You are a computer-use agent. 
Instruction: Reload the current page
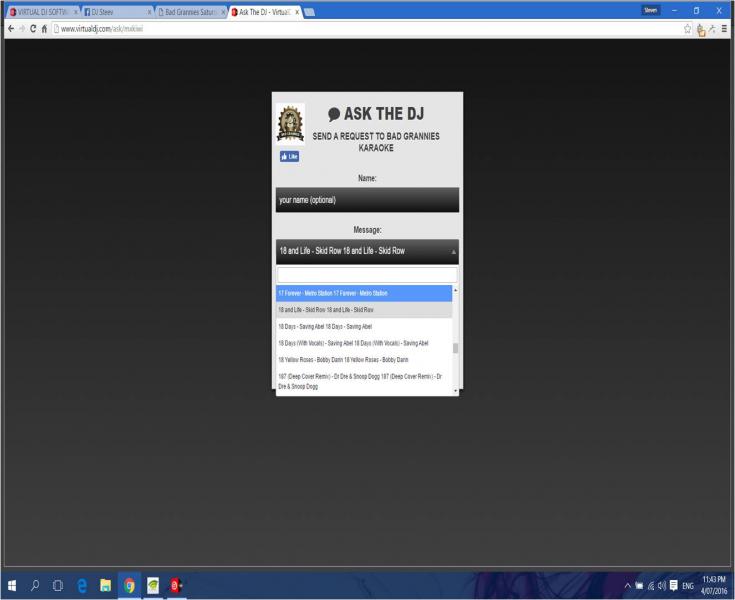pyautogui.click(x=33, y=29)
